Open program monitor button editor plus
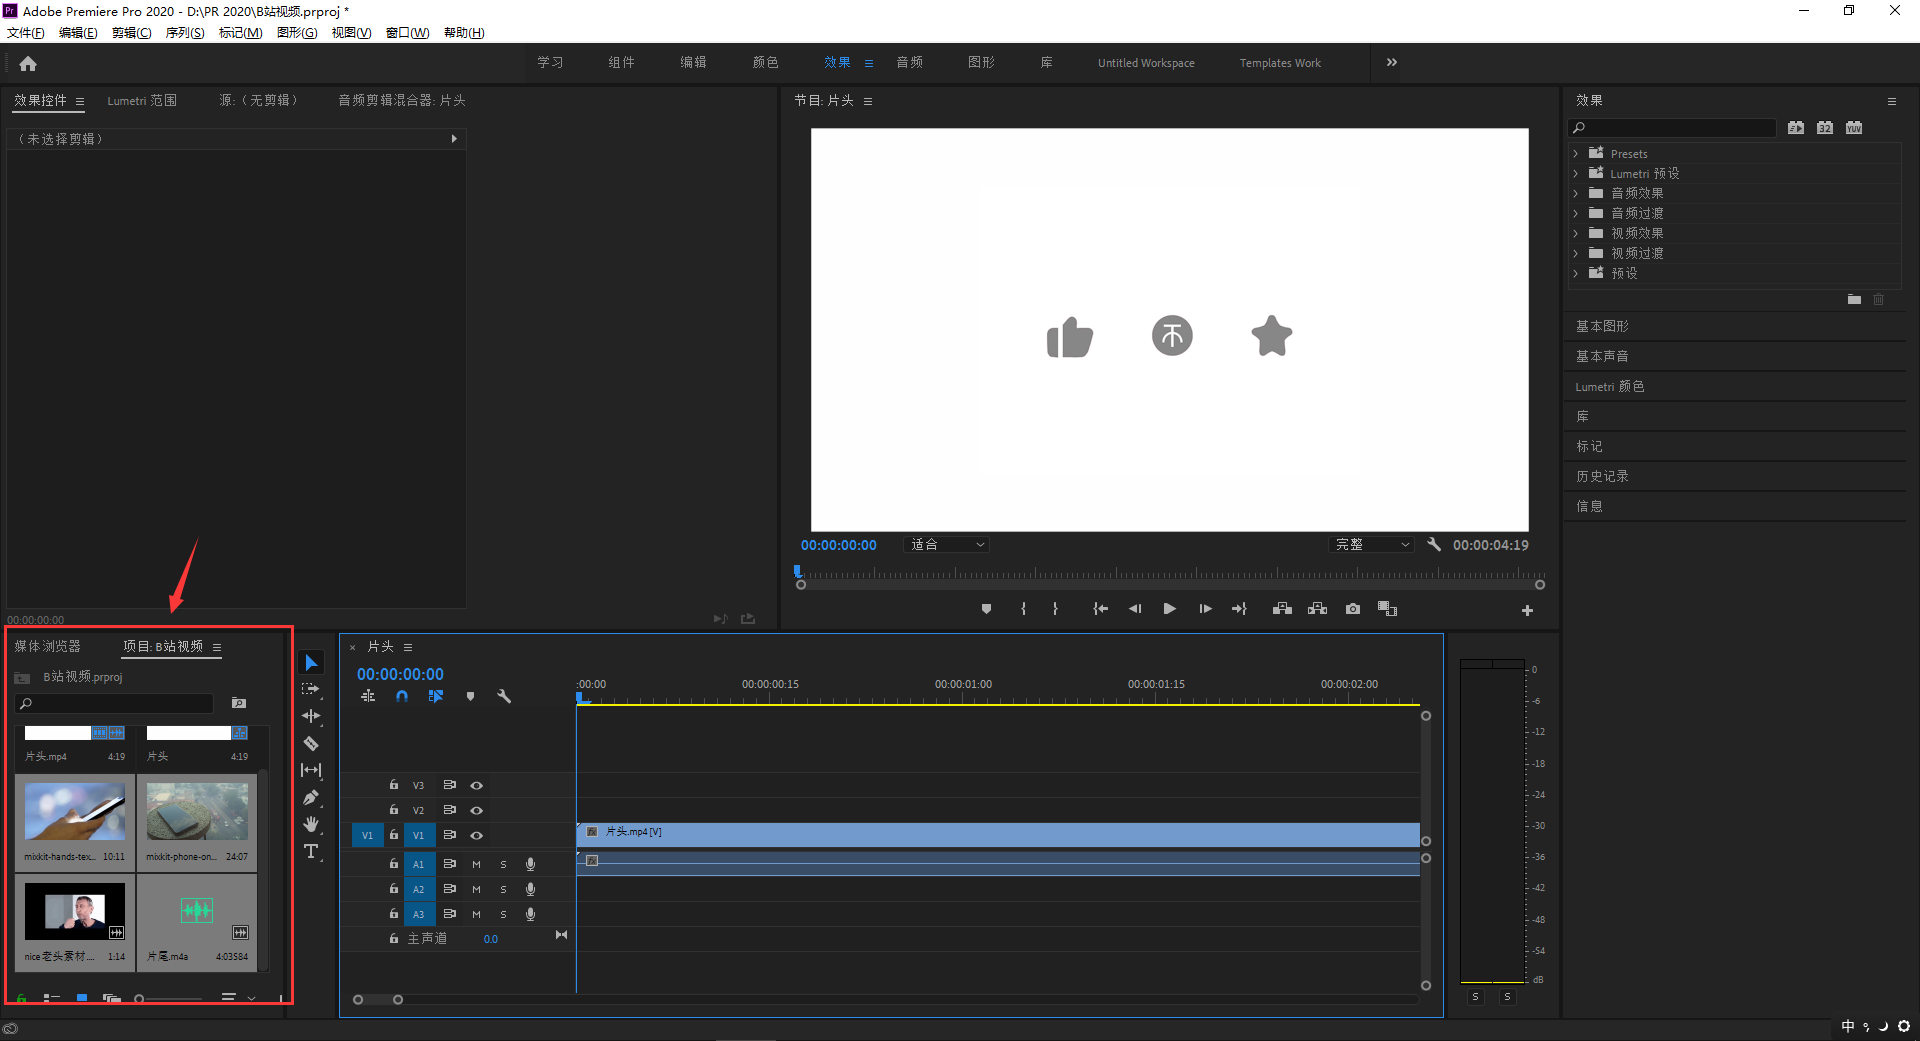The width and height of the screenshot is (1920, 1041). coord(1527,610)
